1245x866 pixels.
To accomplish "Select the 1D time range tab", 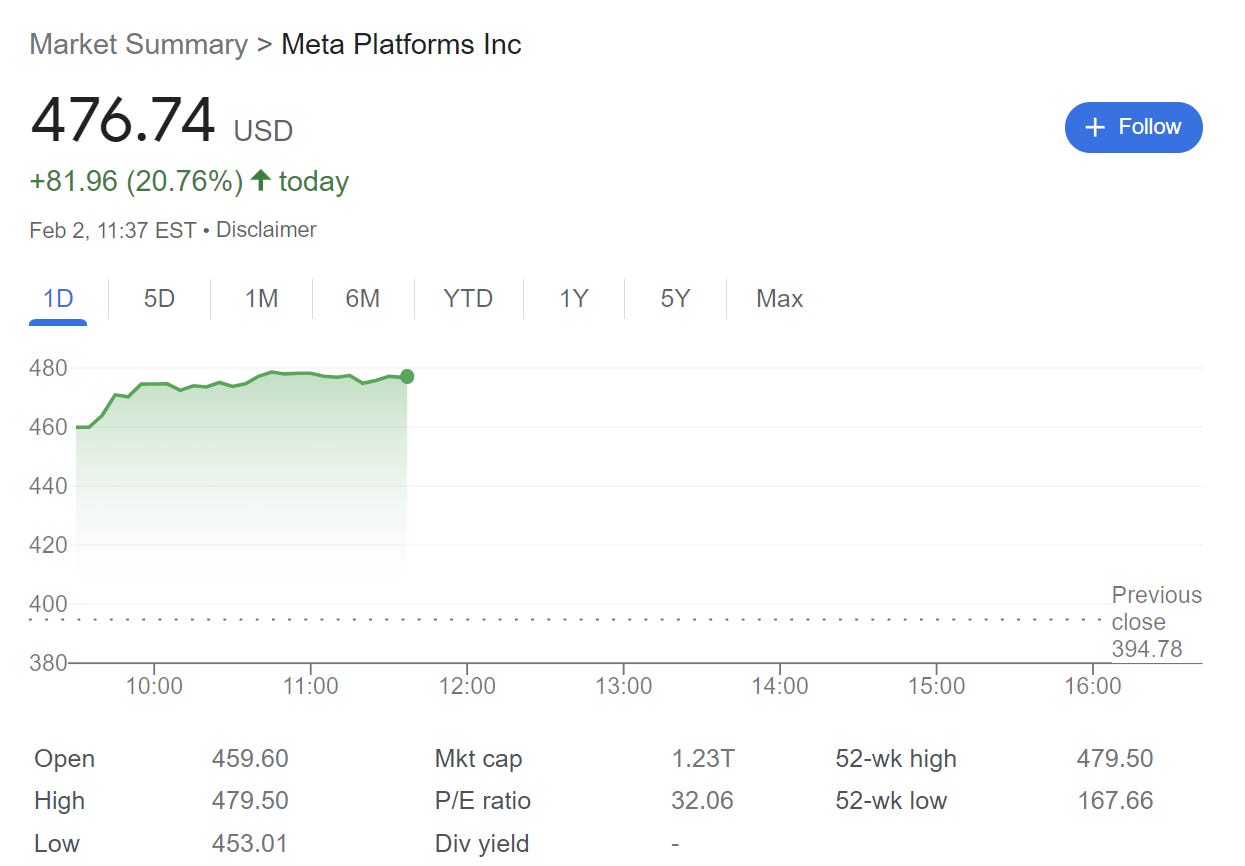I will tap(58, 298).
